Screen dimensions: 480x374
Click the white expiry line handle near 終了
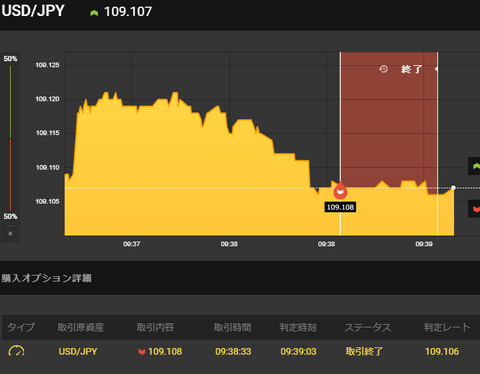[437, 69]
